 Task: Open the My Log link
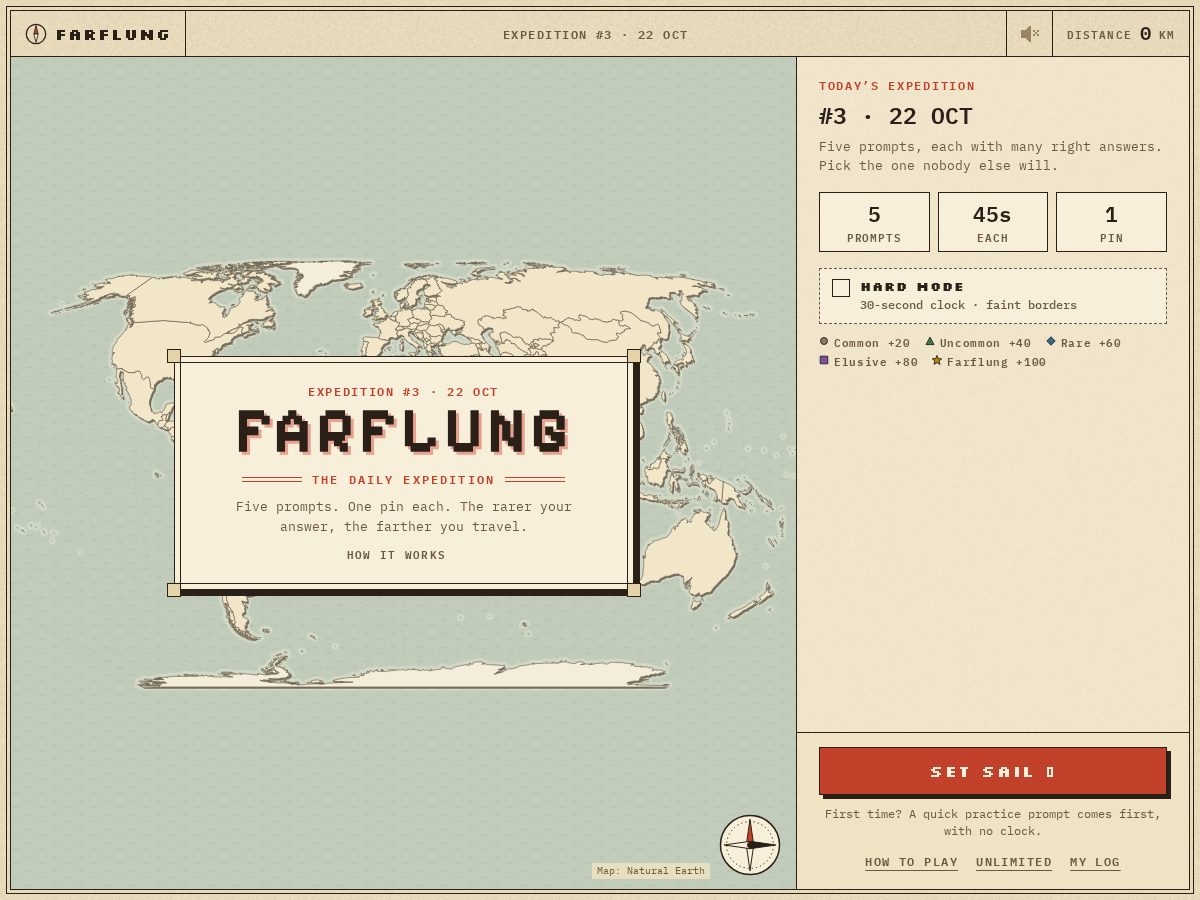pyautogui.click(x=1095, y=862)
